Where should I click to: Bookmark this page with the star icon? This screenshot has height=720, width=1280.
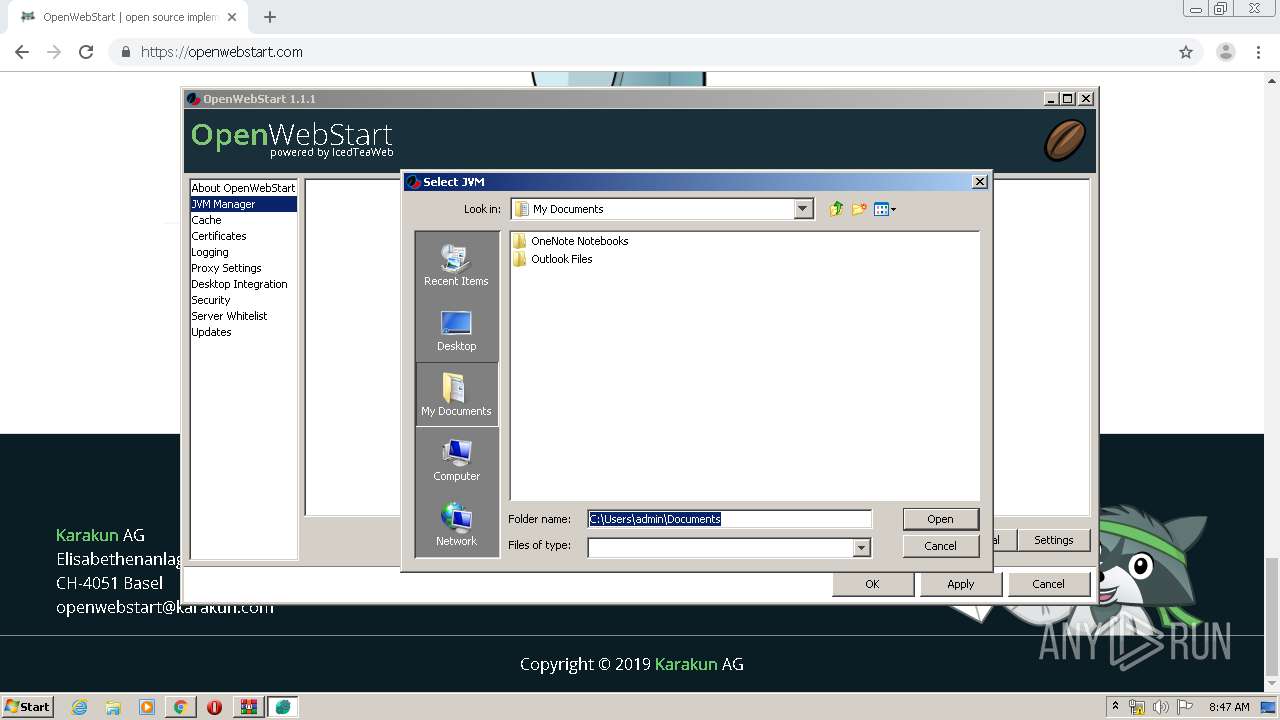click(x=1186, y=52)
